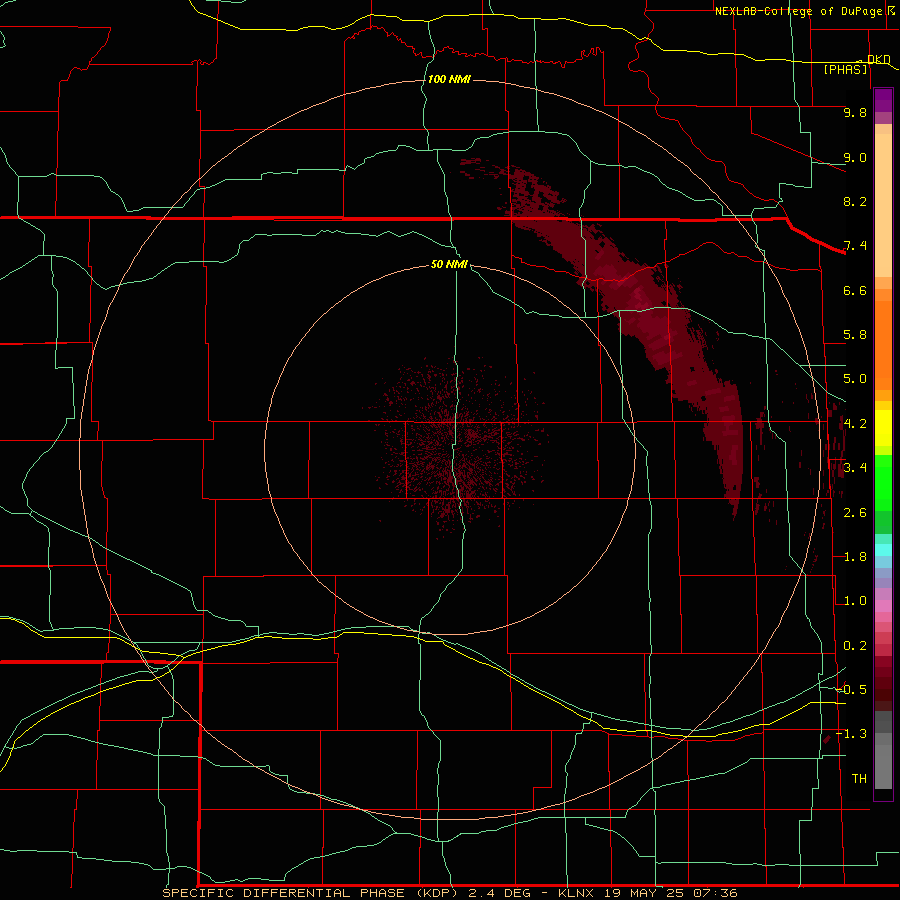
Task: Select the 3.4 value on color scale
Action: pos(855,468)
